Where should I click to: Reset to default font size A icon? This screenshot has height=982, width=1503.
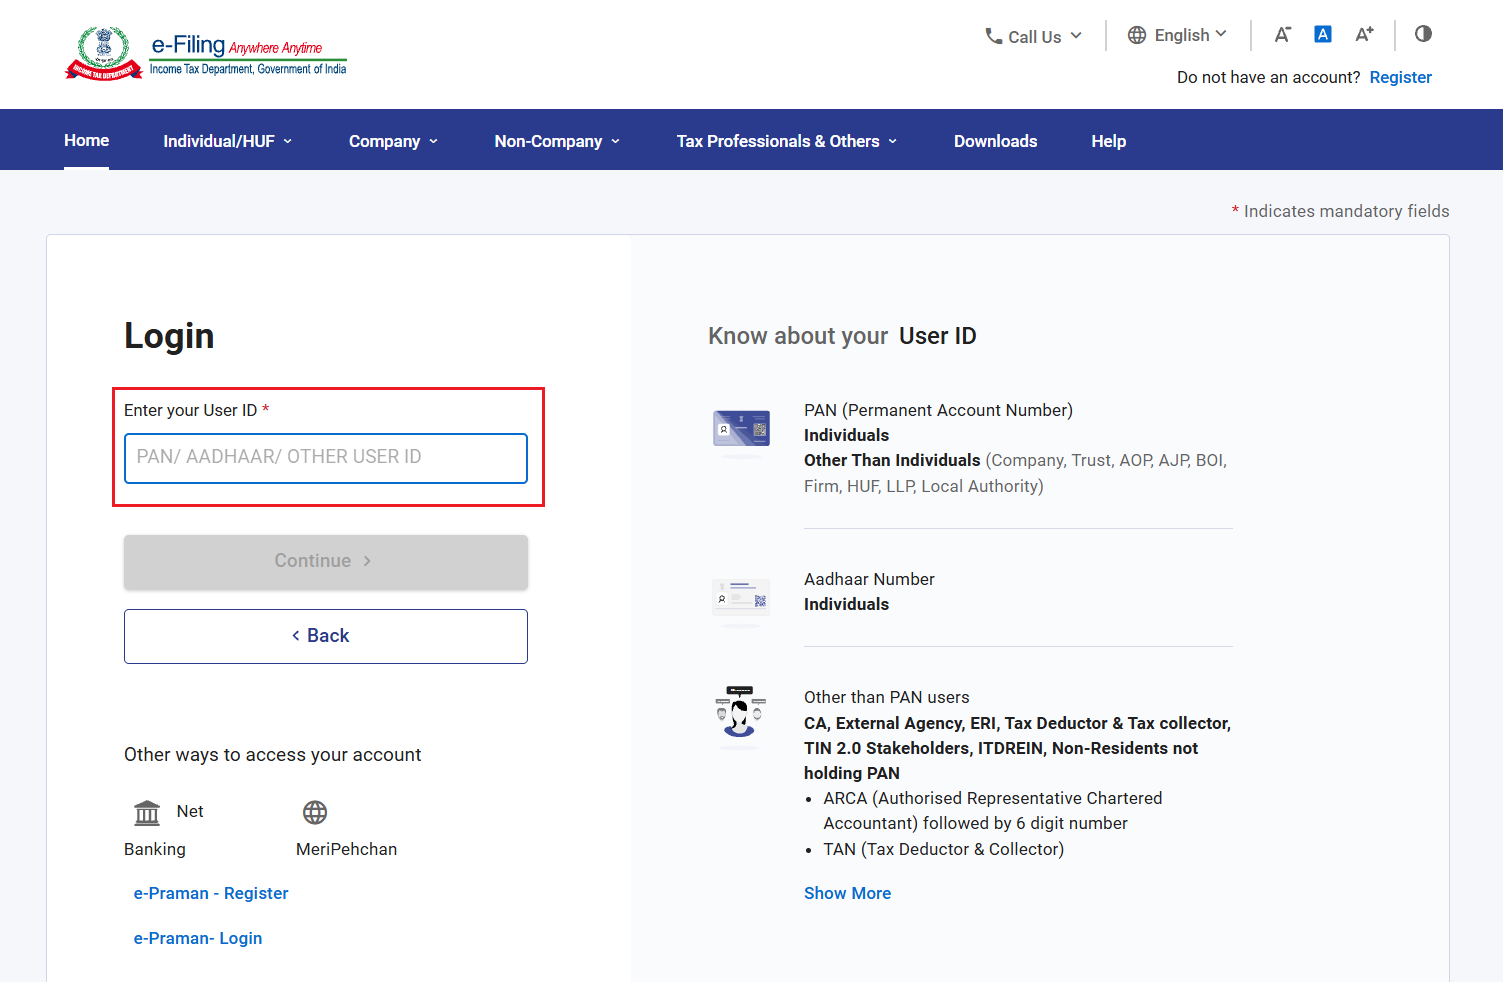coord(1323,34)
